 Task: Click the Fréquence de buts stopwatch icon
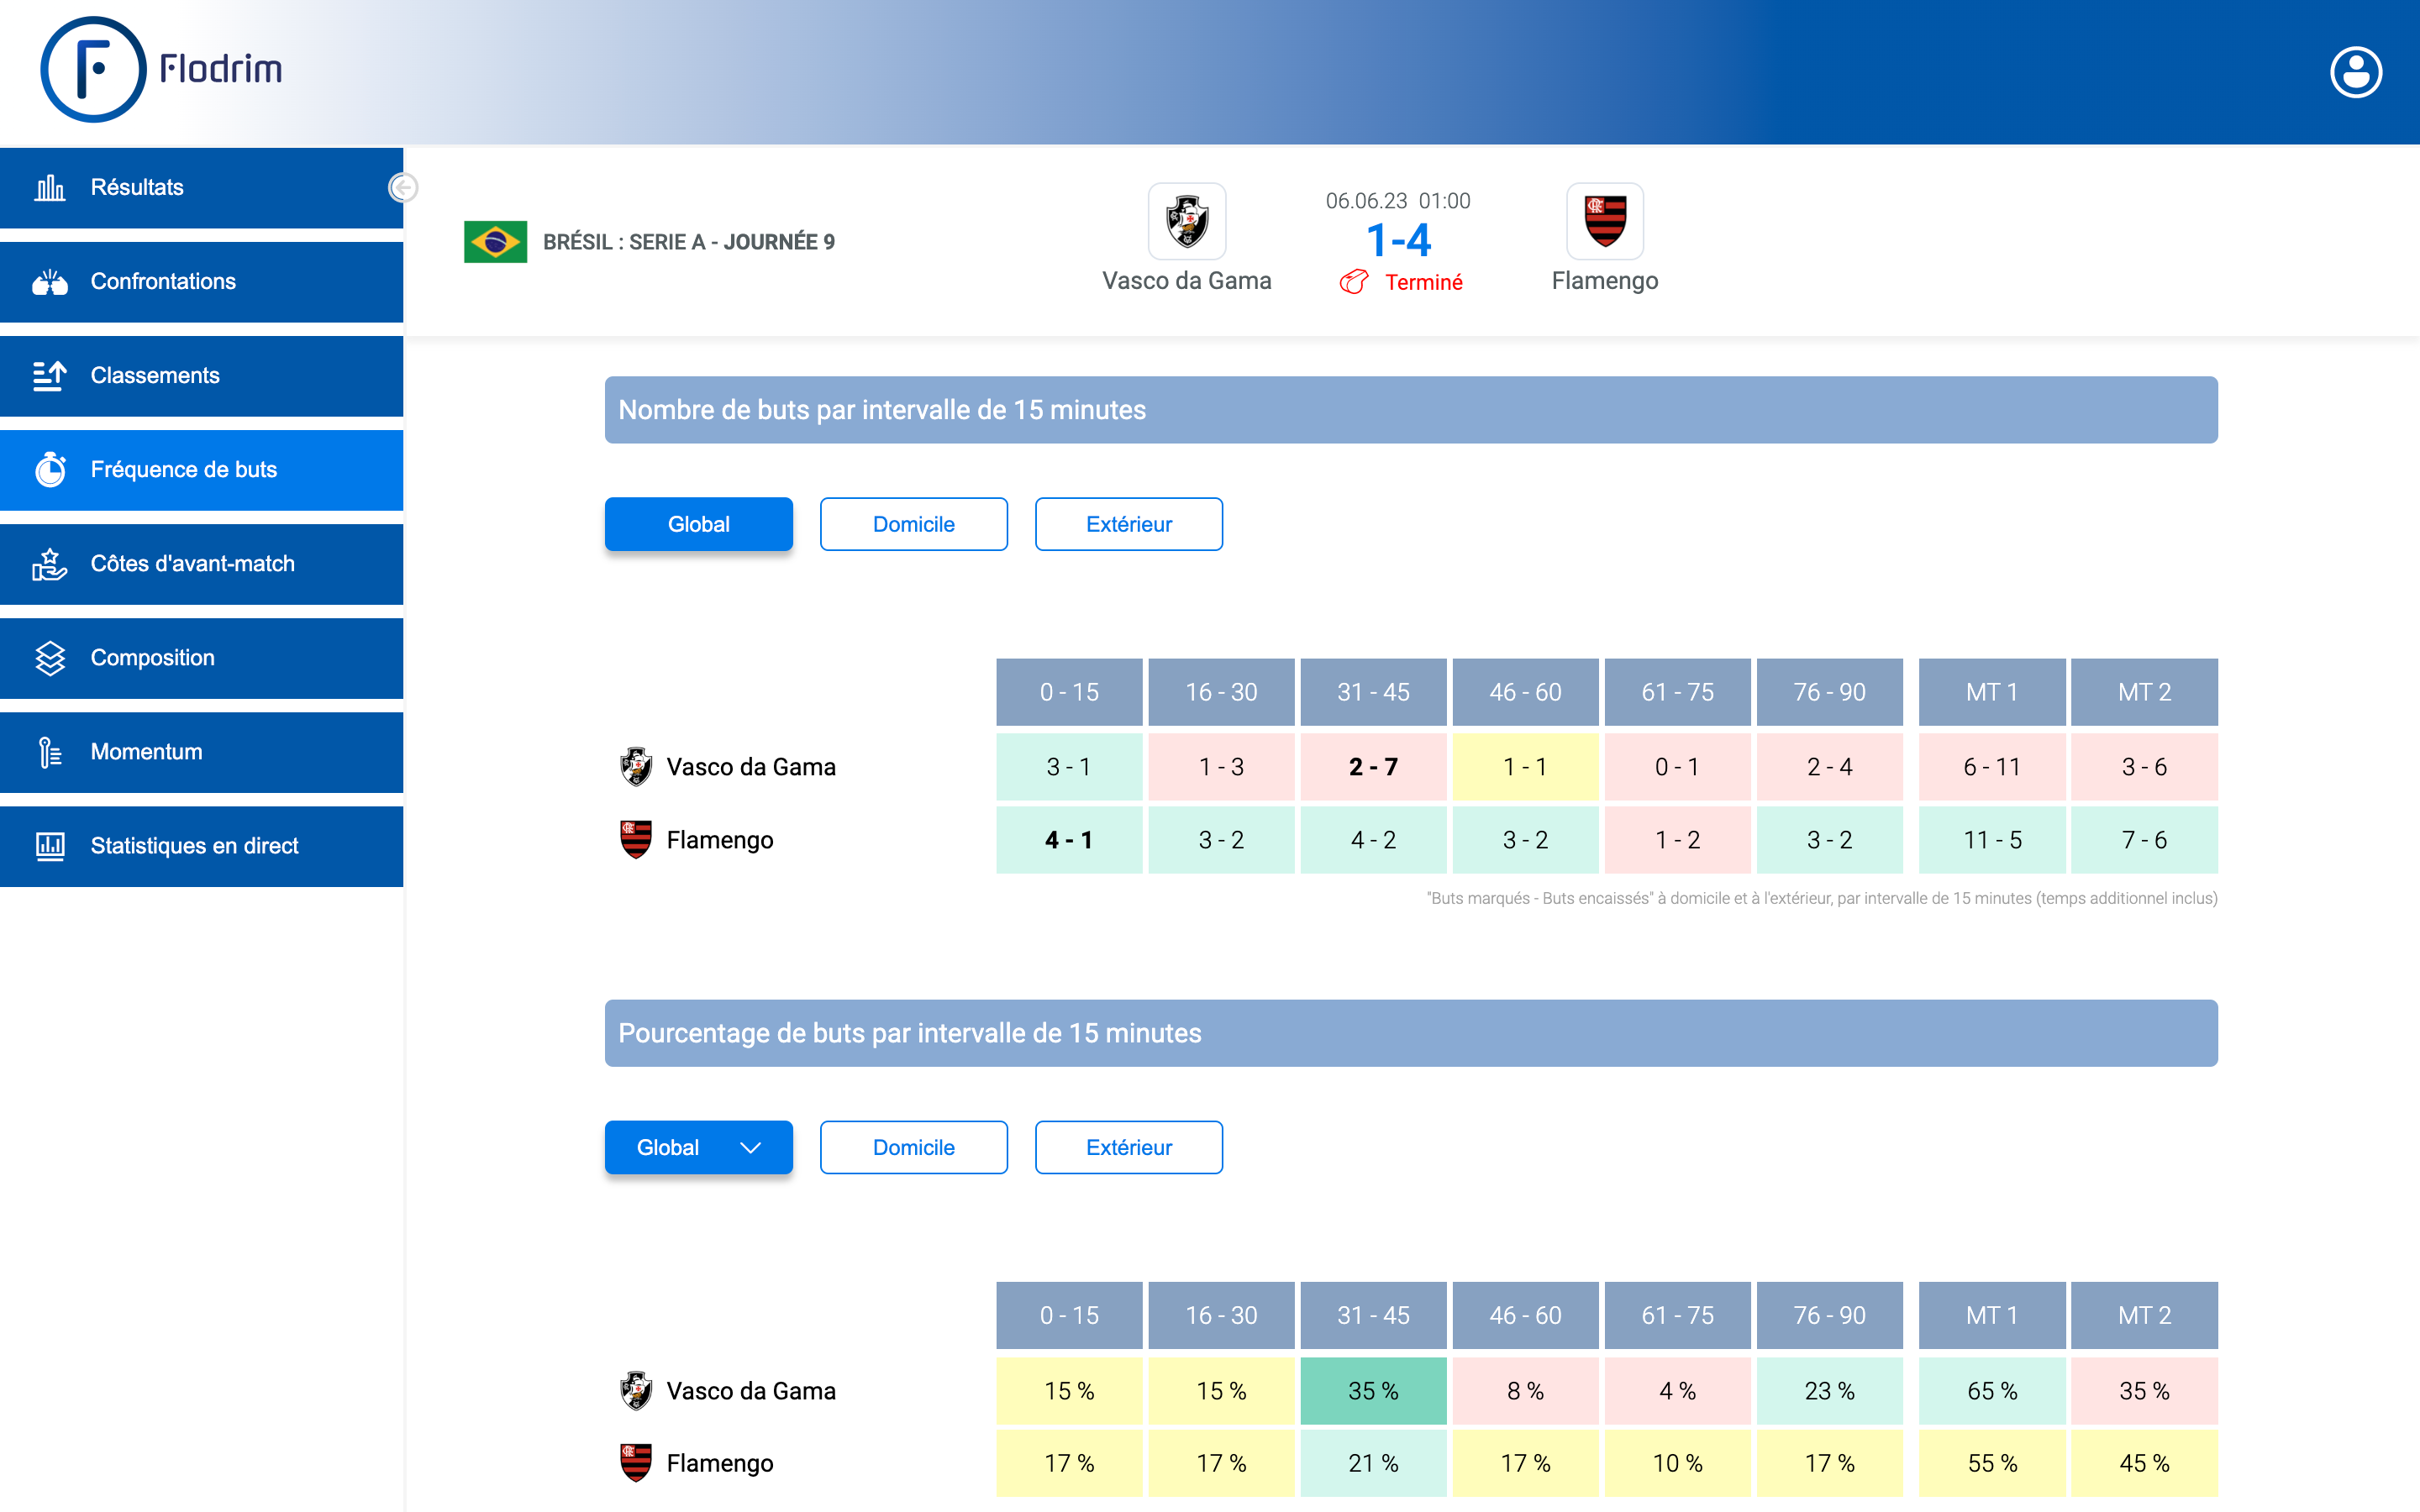pos(50,469)
